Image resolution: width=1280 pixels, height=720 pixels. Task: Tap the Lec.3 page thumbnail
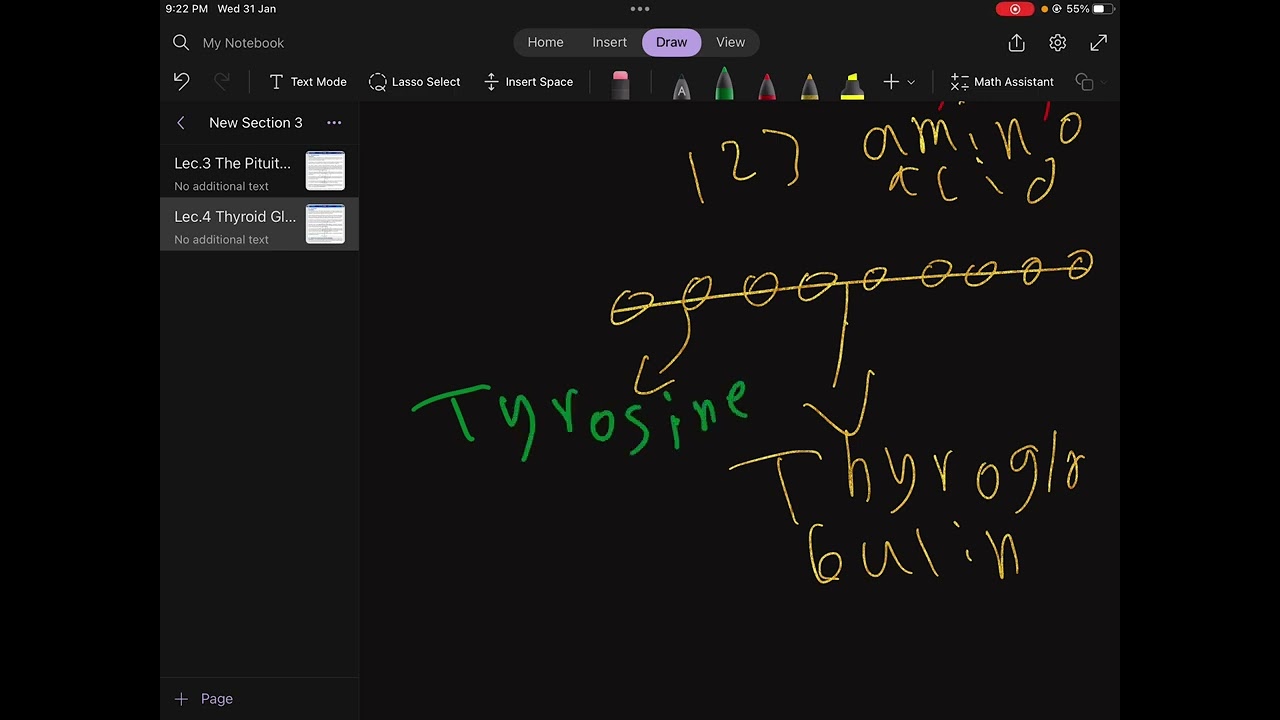325,171
